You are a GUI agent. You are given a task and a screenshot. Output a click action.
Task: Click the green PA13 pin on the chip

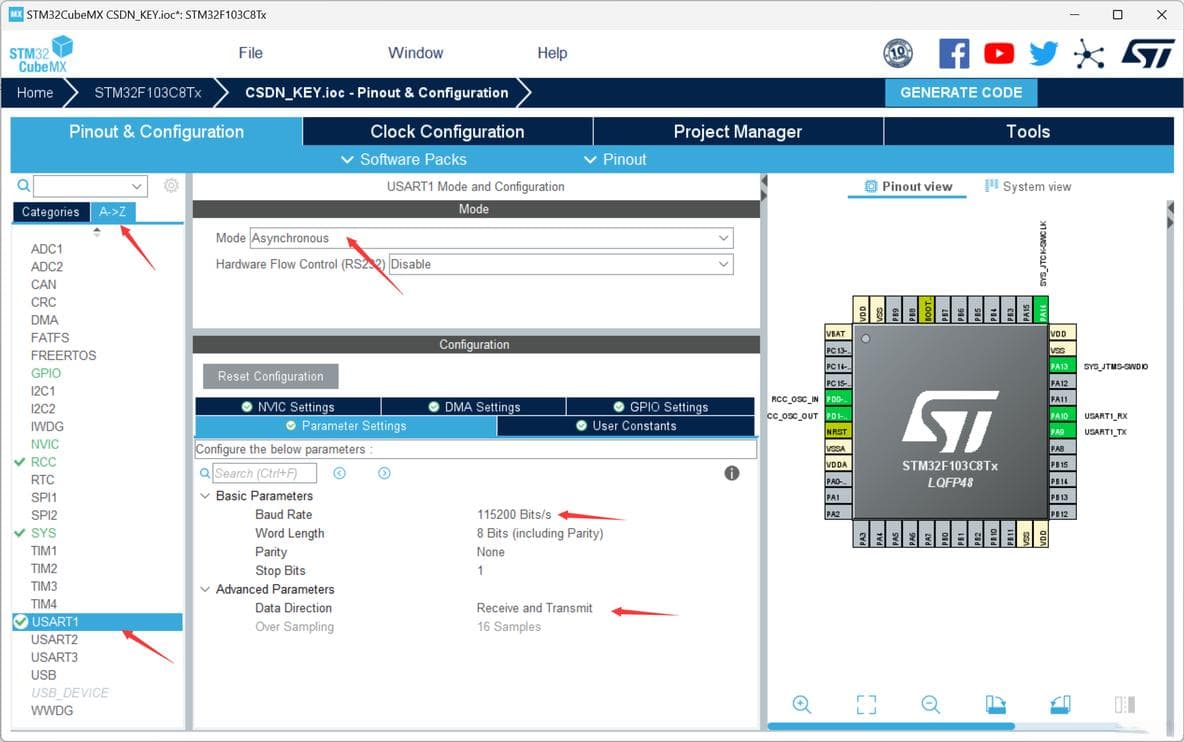1062,366
